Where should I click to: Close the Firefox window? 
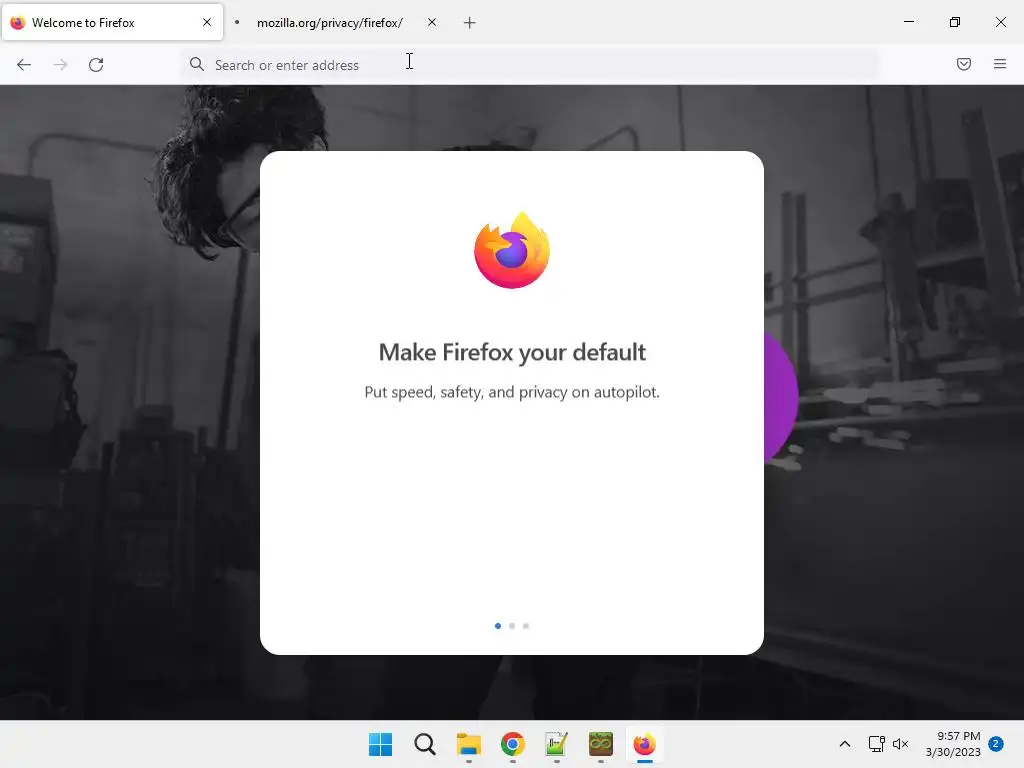1000,22
